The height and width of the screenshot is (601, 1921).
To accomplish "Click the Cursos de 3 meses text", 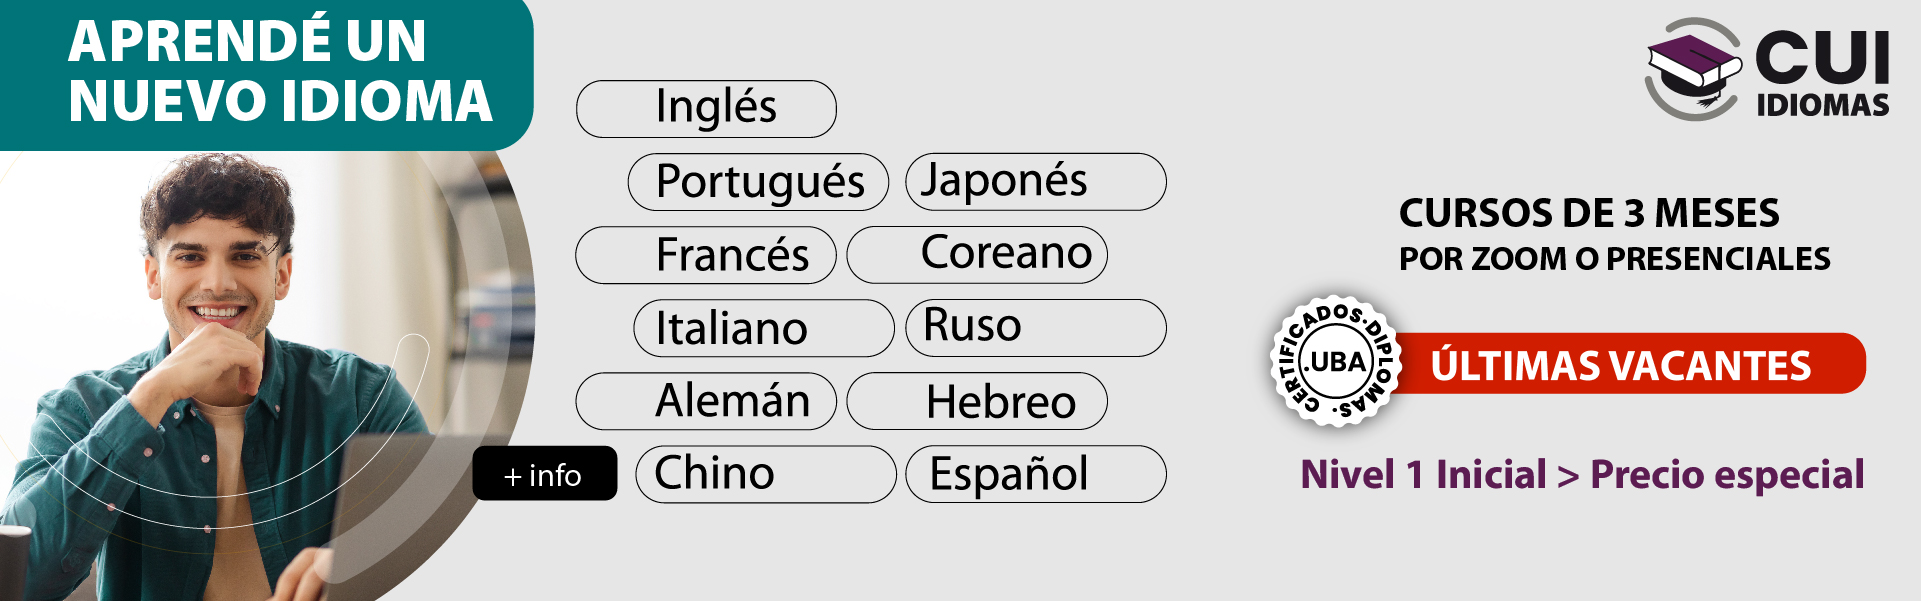I will tap(1589, 213).
